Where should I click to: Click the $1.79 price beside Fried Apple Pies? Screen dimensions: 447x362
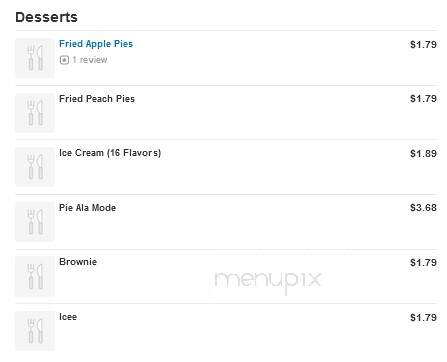point(423,44)
